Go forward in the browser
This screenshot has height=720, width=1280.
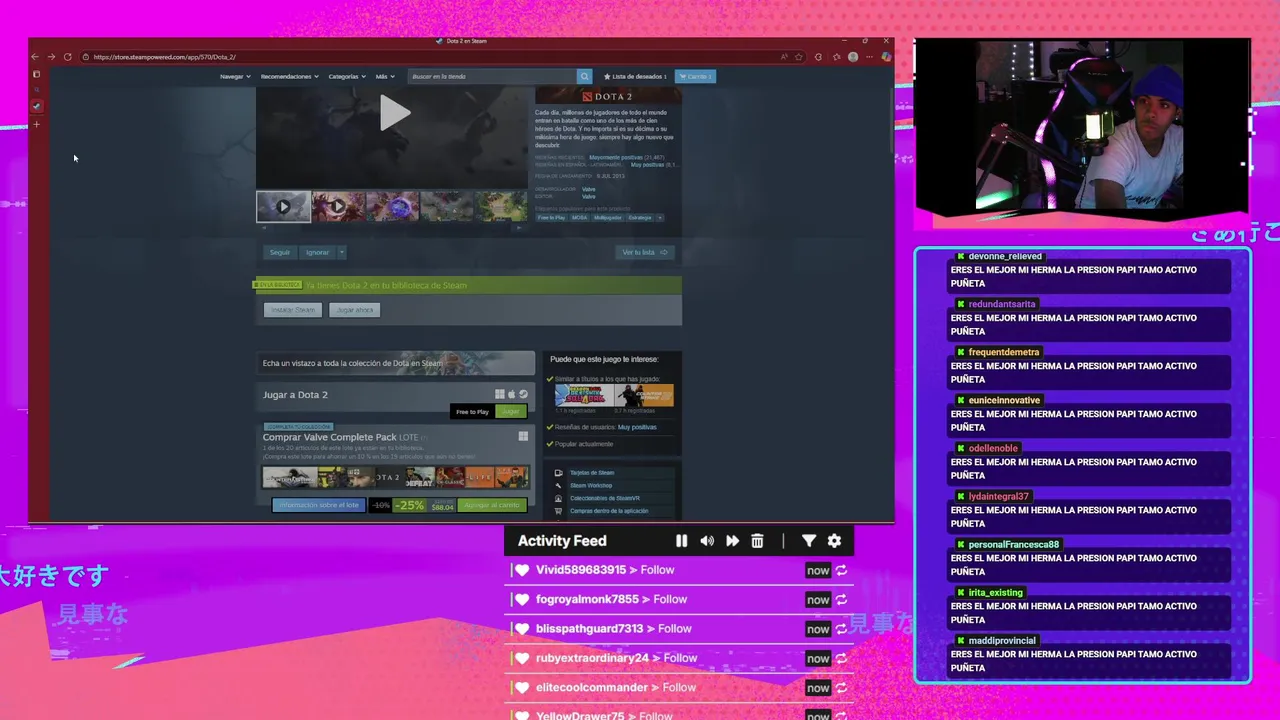(51, 57)
